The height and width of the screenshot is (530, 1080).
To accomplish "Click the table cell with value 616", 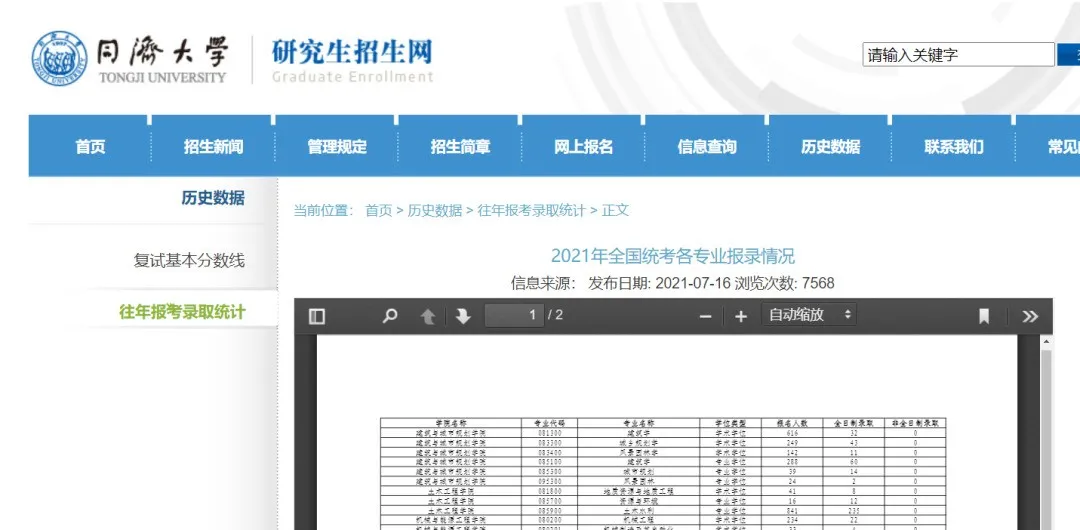I will (x=791, y=433).
